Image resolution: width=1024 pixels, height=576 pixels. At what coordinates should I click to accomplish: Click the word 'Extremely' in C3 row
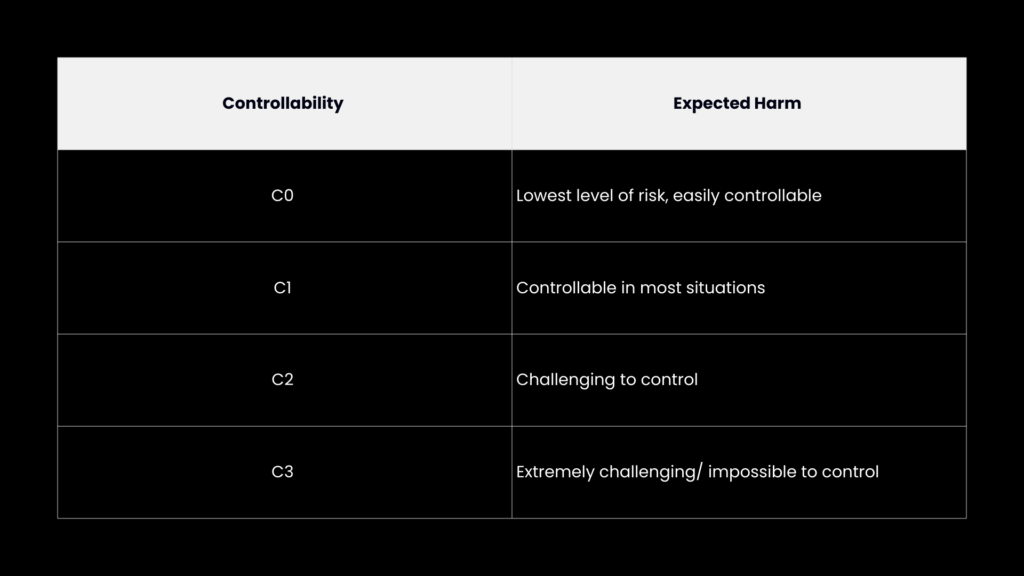point(555,472)
